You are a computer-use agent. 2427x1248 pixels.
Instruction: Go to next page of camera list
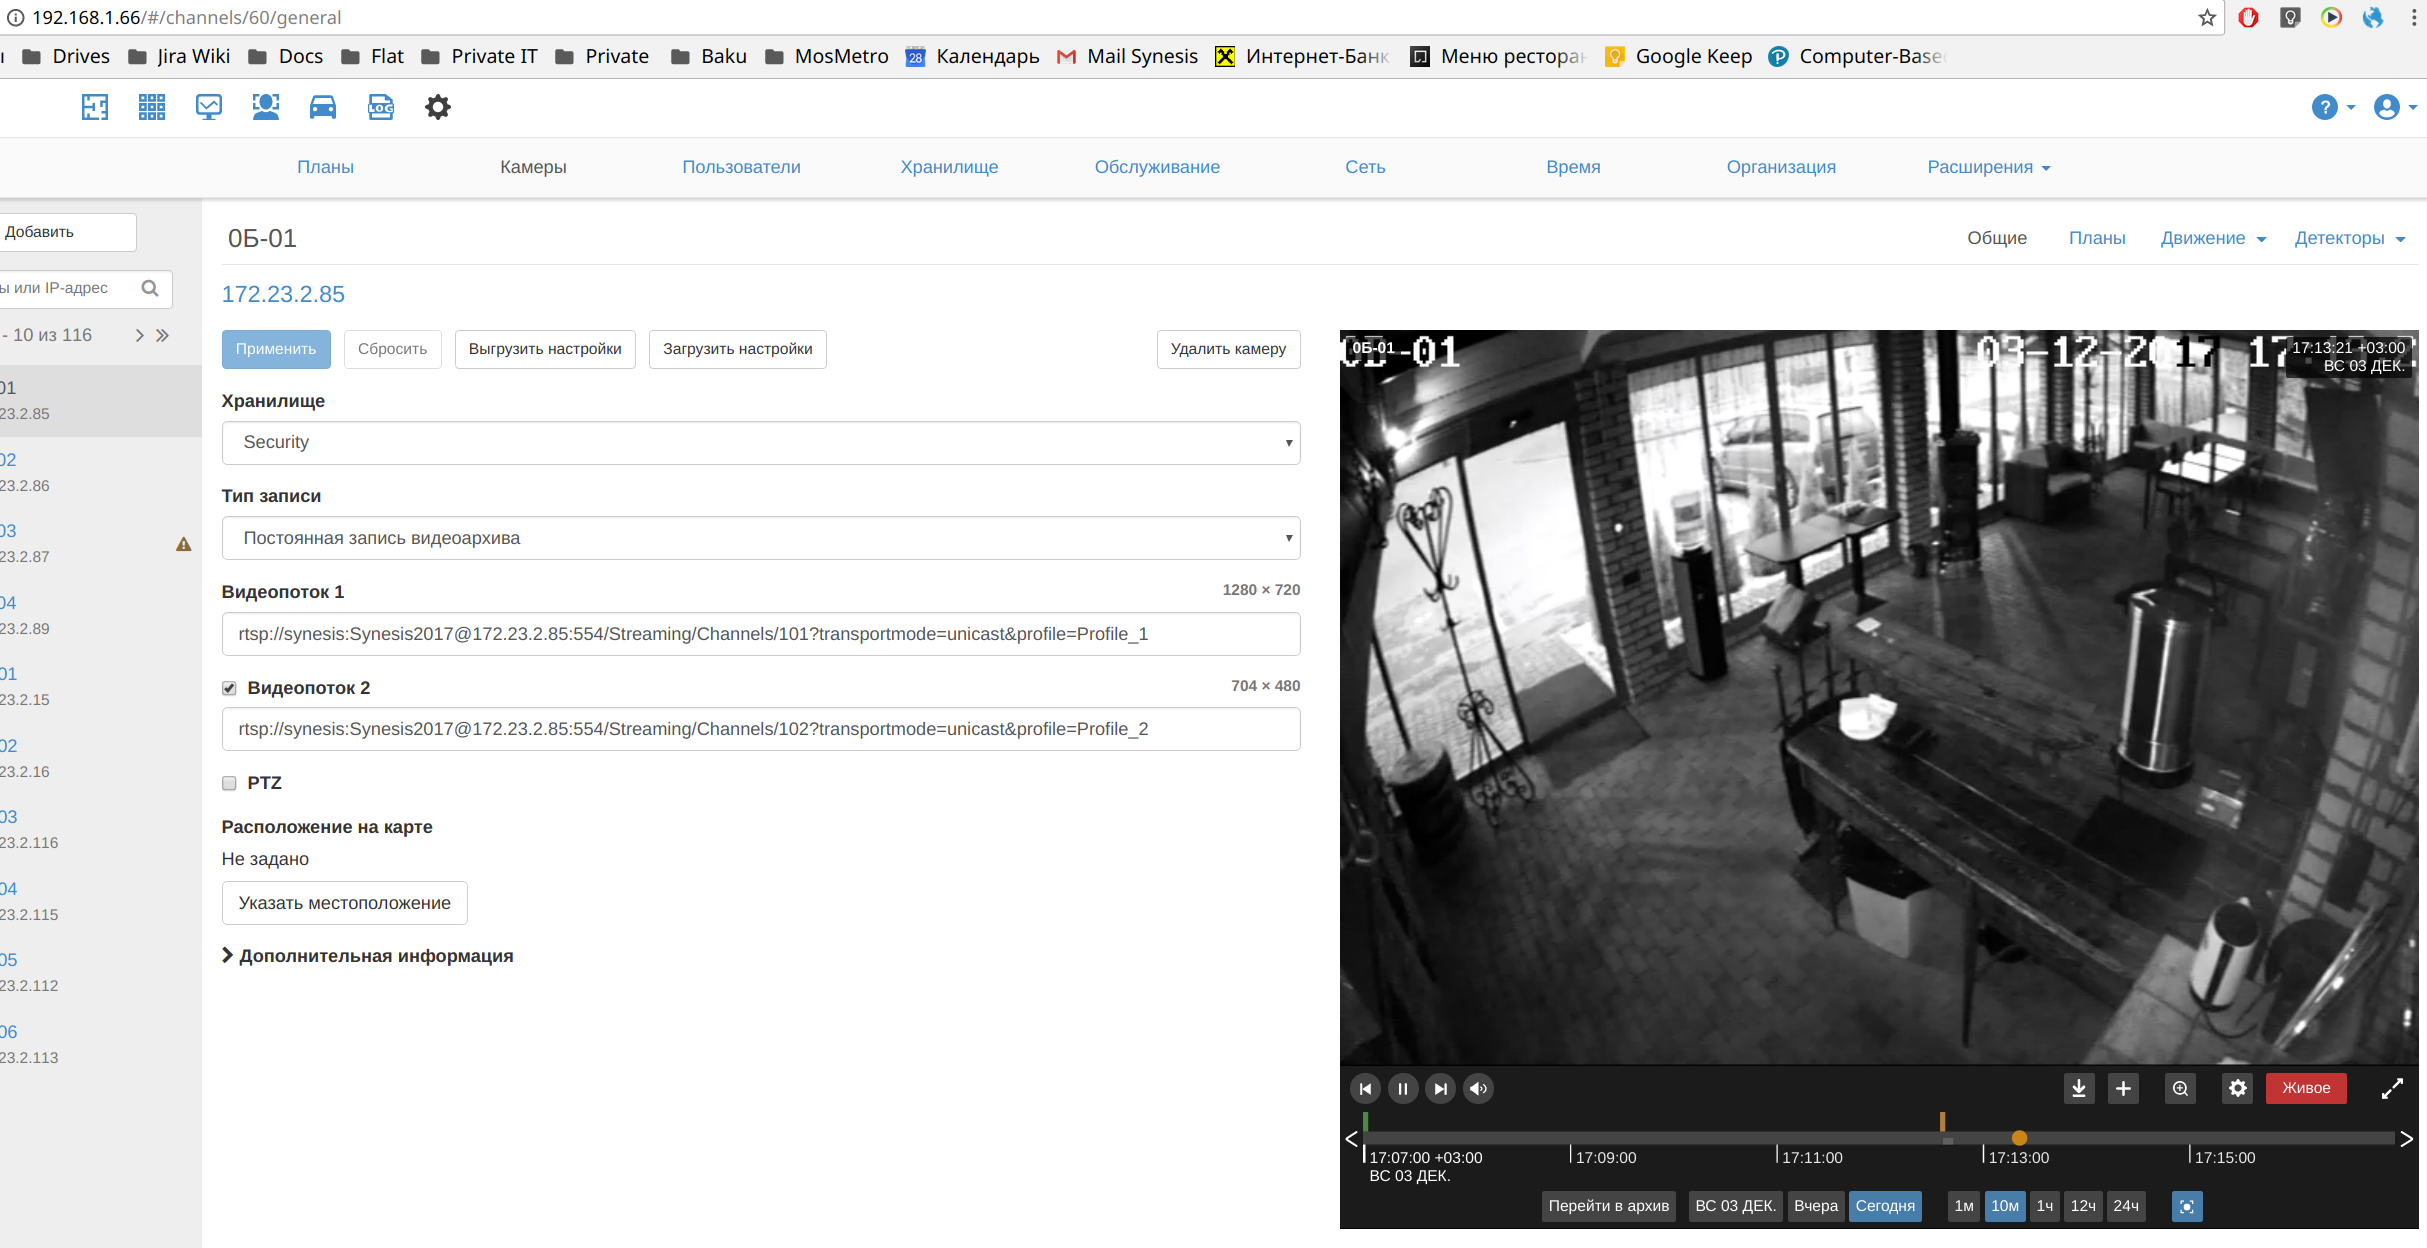(139, 336)
